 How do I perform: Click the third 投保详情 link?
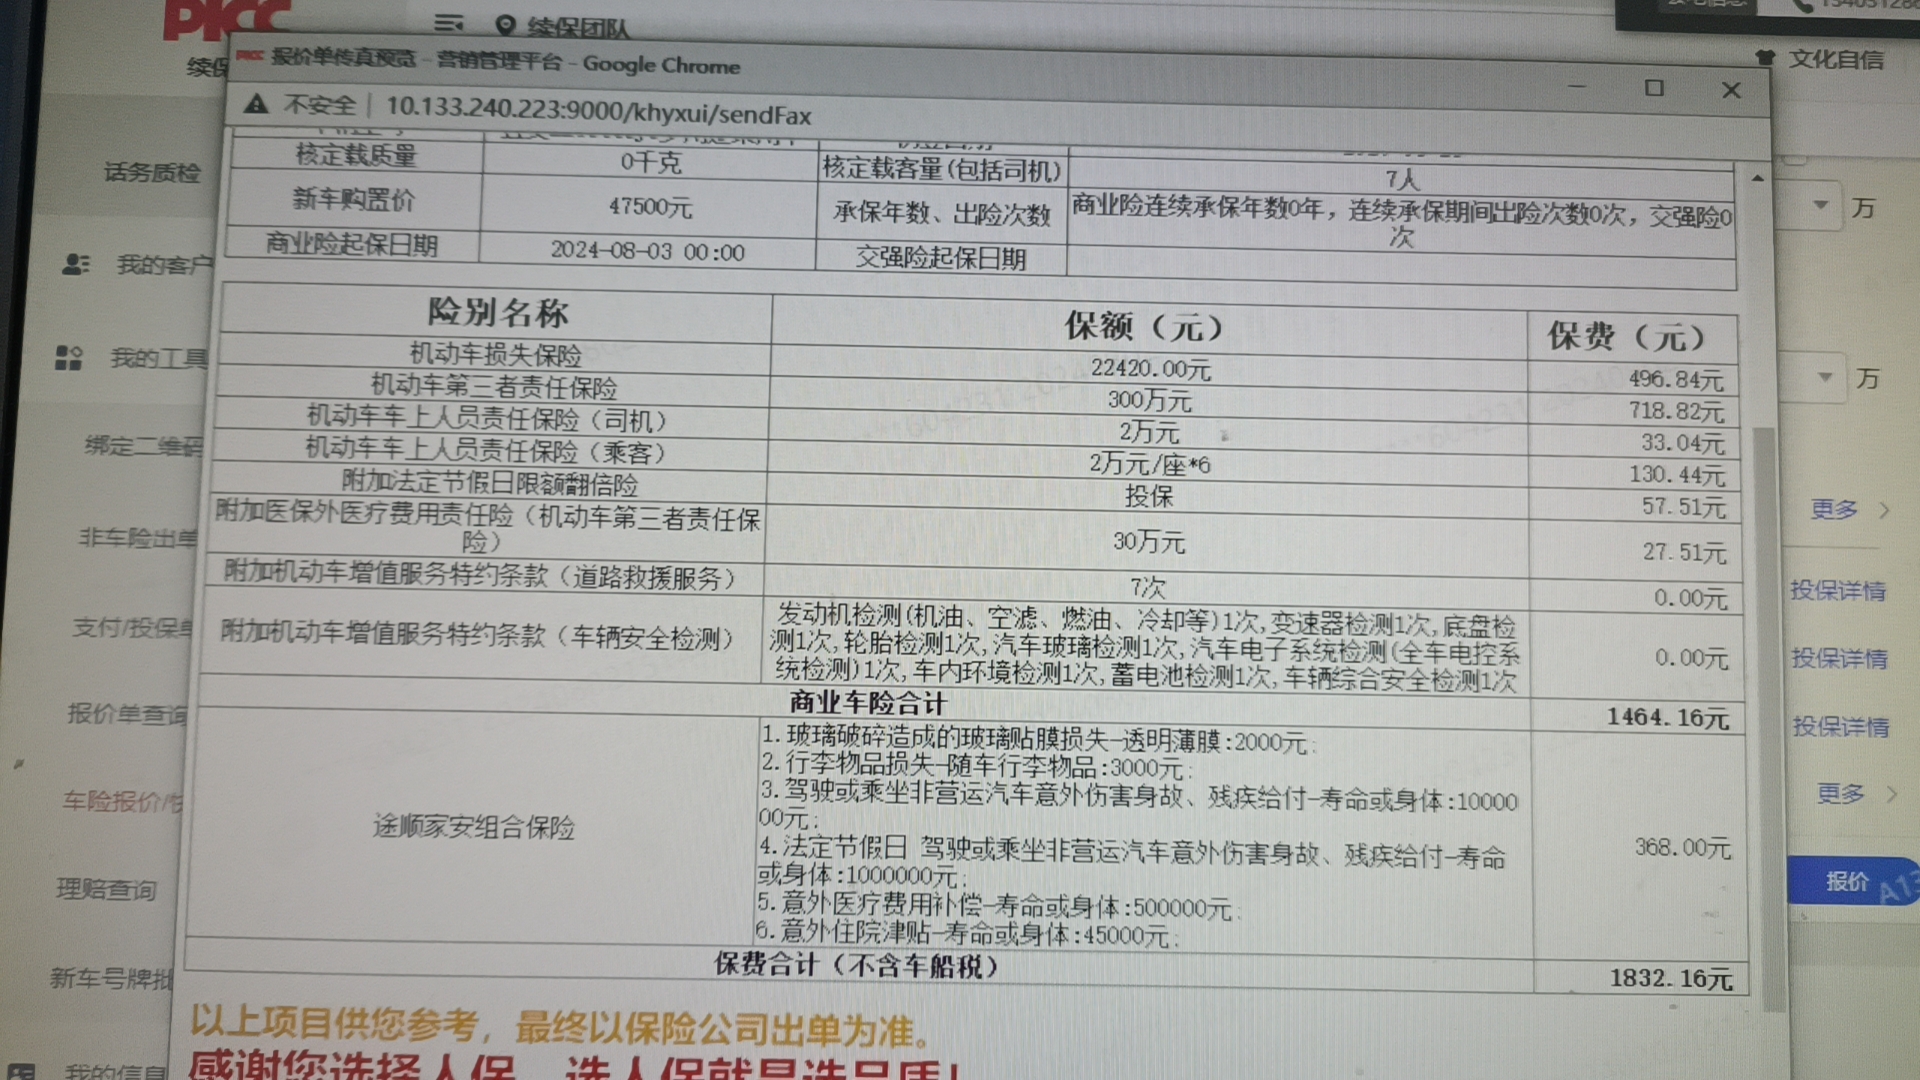[1841, 726]
